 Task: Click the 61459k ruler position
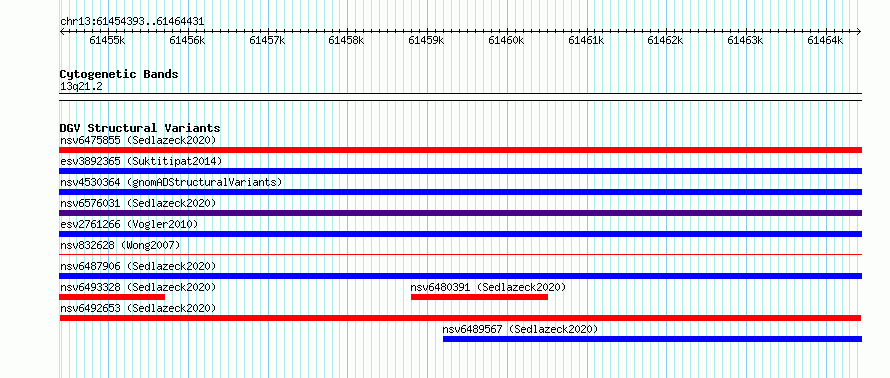[426, 40]
